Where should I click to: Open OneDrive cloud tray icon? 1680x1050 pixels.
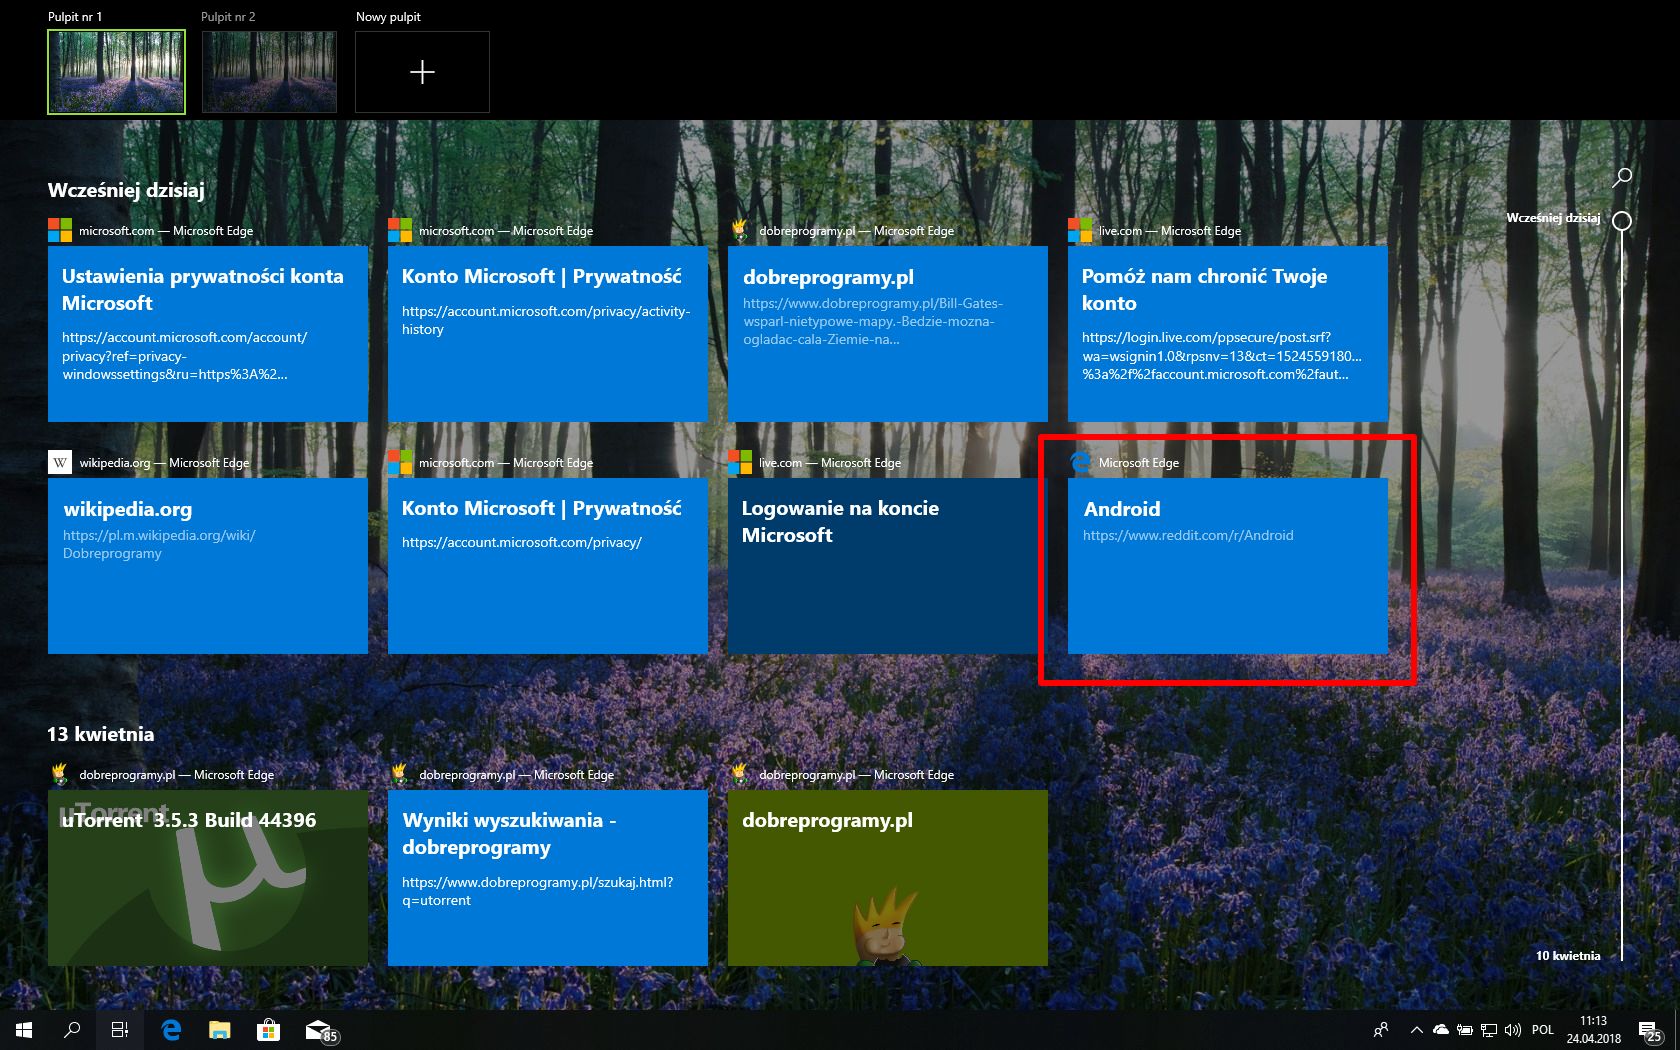[x=1441, y=1030]
